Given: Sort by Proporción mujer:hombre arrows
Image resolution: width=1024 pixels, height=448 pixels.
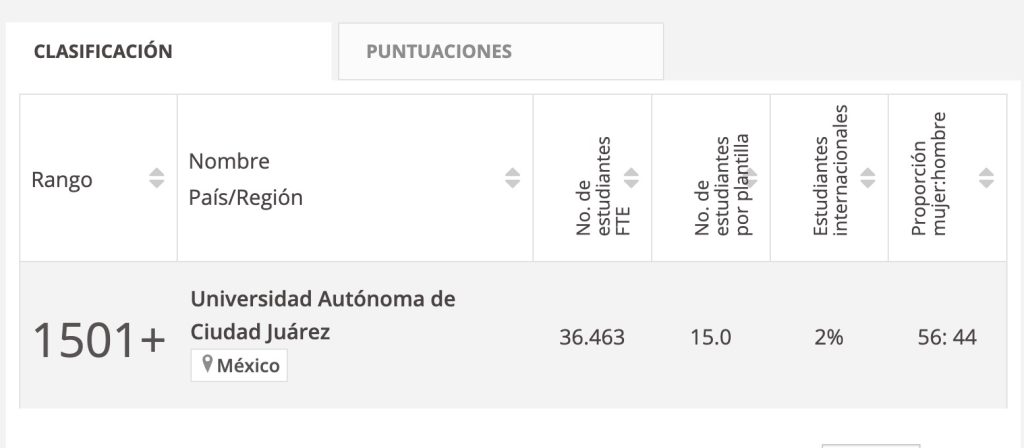Looking at the screenshot, I should click(986, 178).
